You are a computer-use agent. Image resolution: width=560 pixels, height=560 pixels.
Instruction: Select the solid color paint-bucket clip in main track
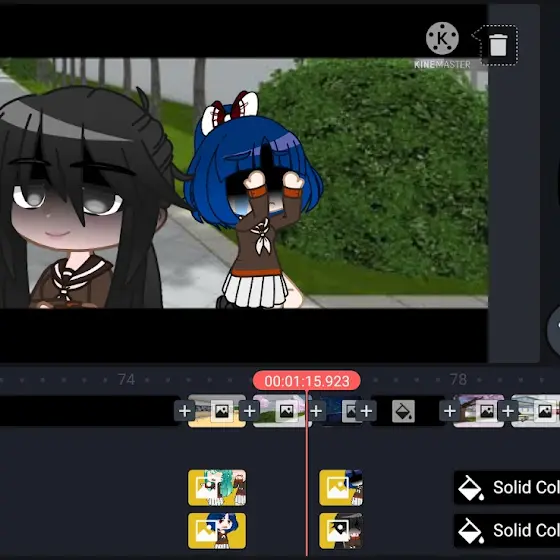click(x=407, y=411)
